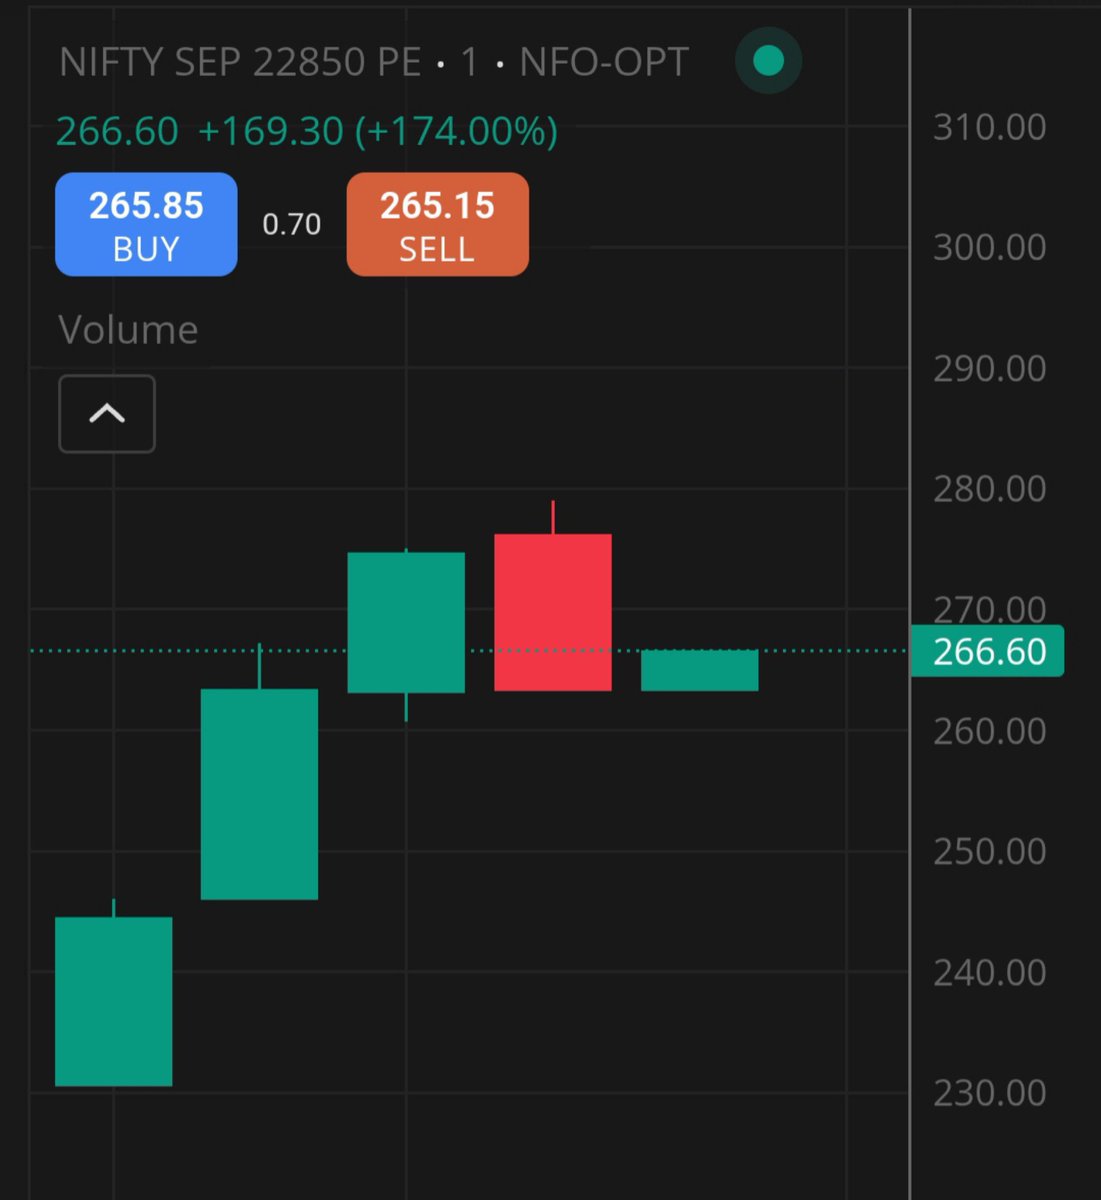Select the tall green candle spanning 246 to 263
This screenshot has width=1101, height=1200.
(x=260, y=794)
